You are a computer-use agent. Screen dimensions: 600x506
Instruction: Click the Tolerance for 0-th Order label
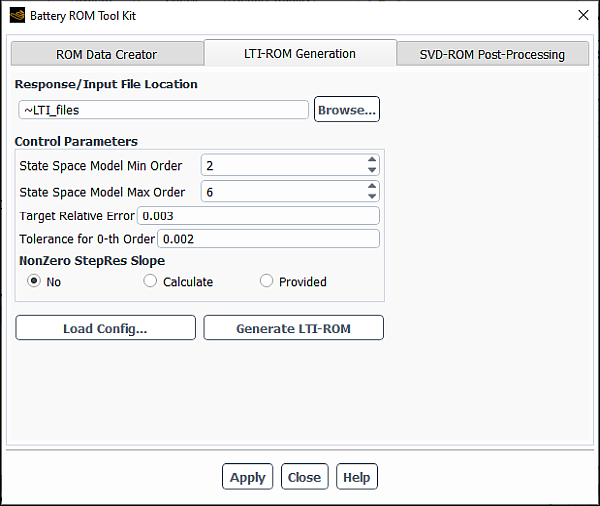tap(87, 239)
